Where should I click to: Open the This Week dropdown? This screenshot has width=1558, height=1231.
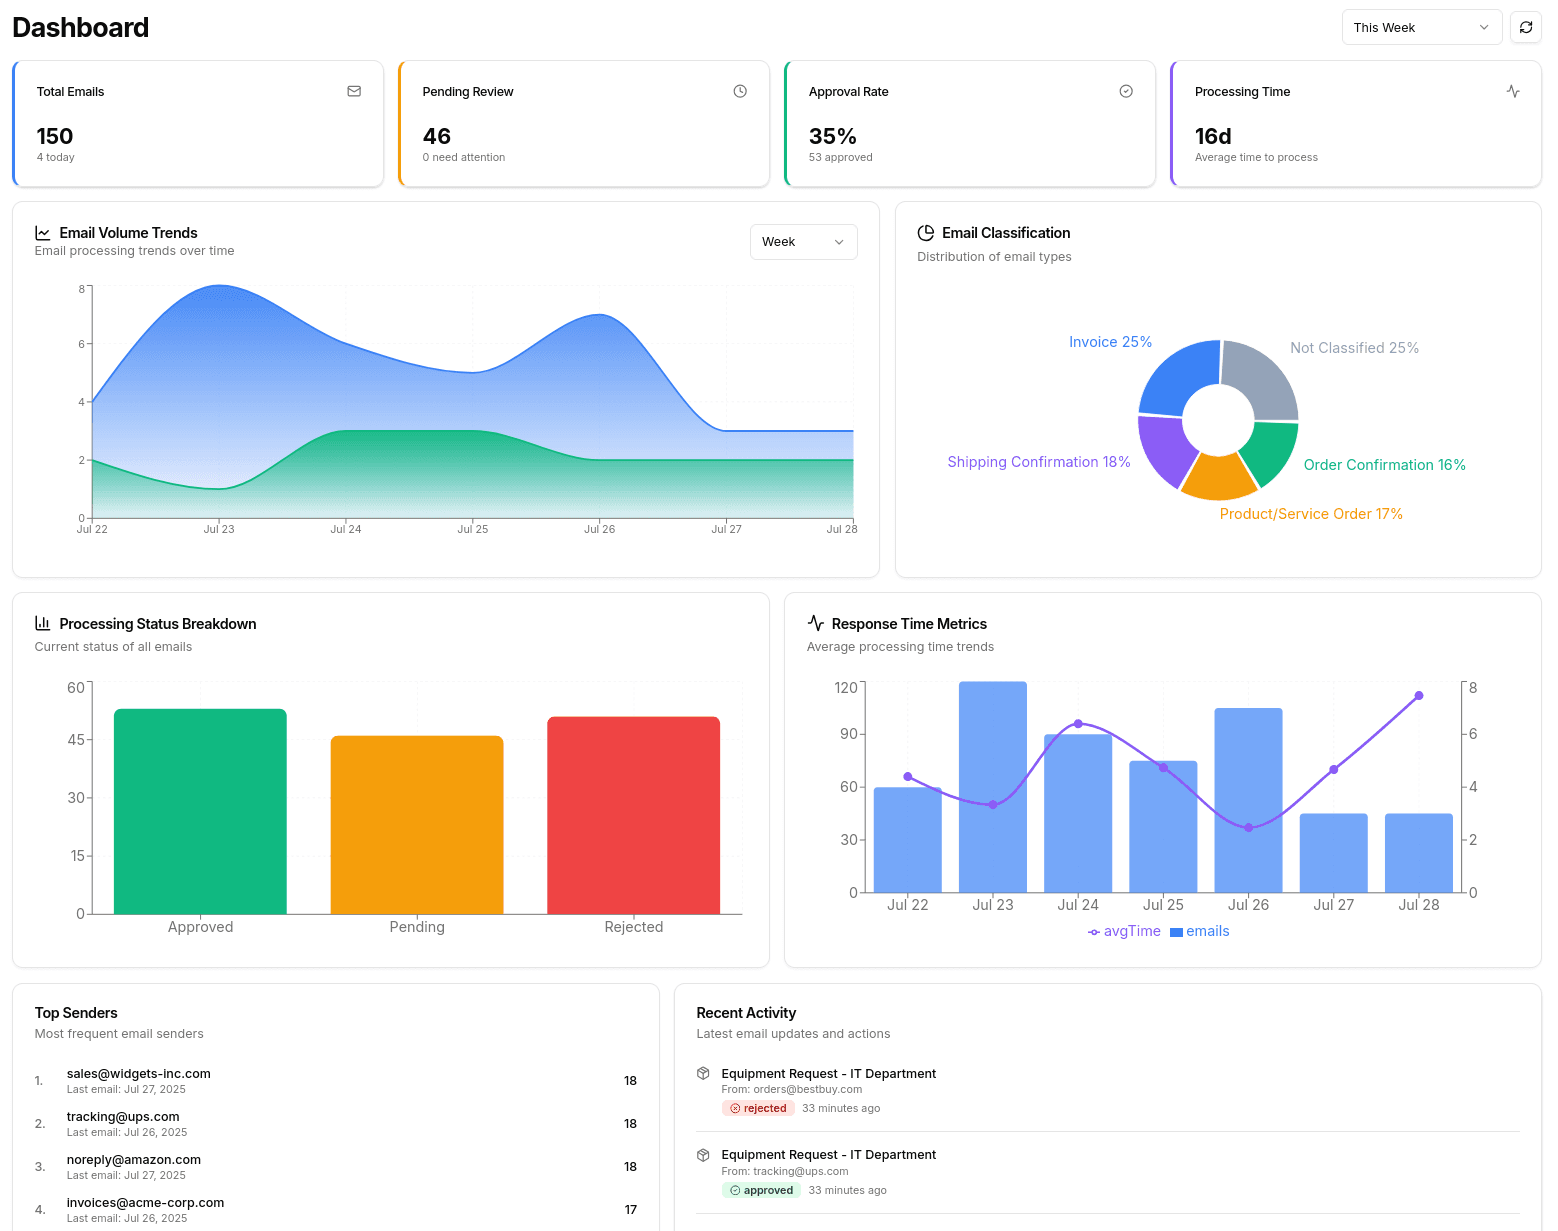pos(1421,27)
